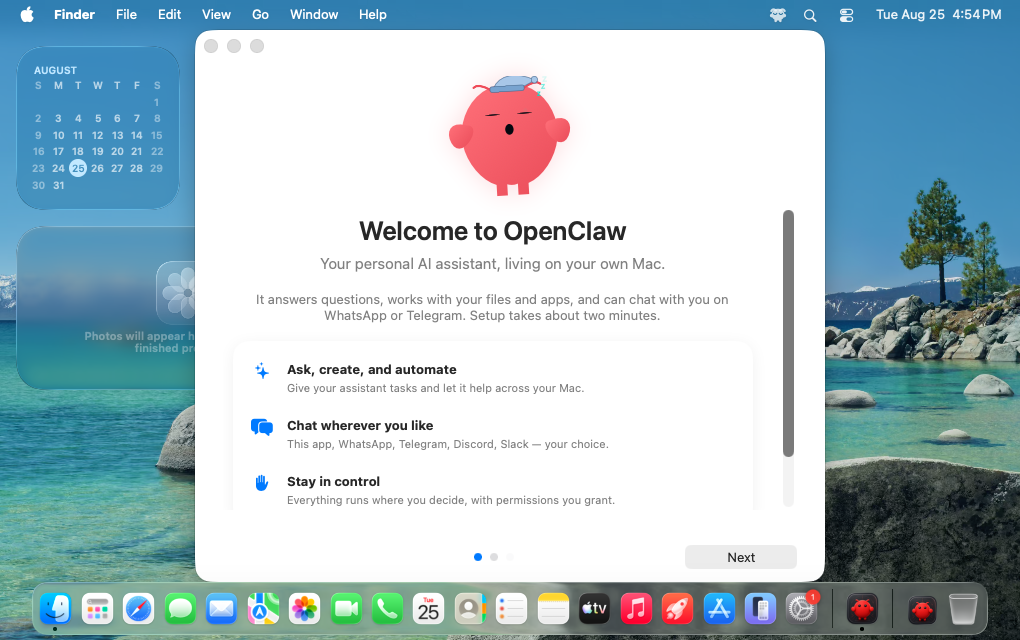
Task: Click "Ask, create, and automate" feature title
Action: click(371, 369)
